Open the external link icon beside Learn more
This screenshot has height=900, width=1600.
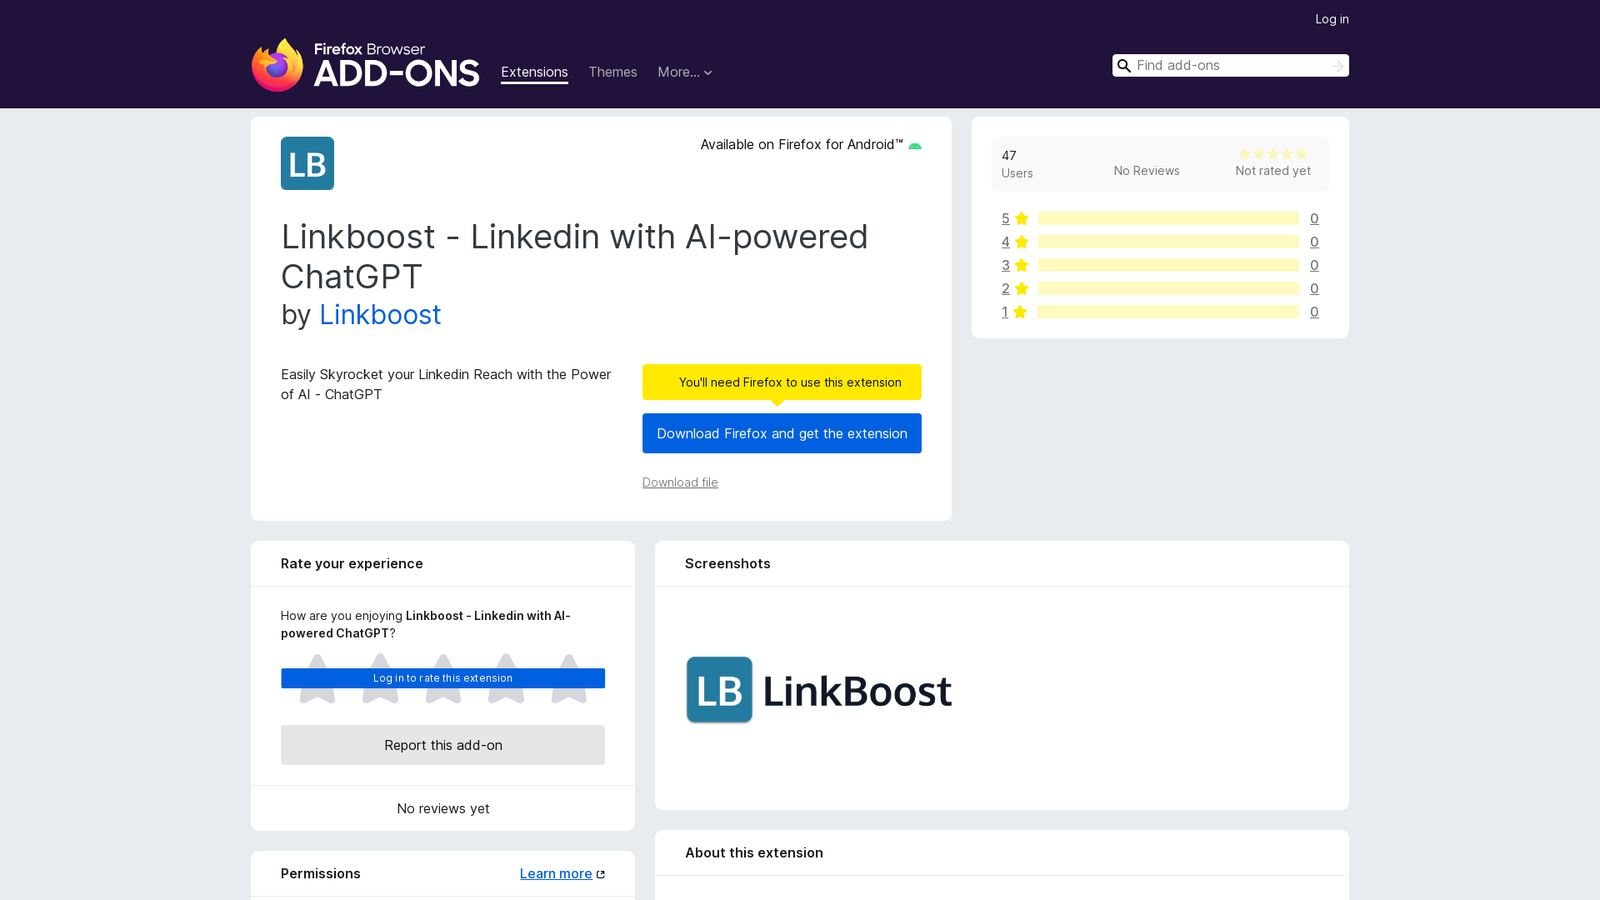click(600, 874)
